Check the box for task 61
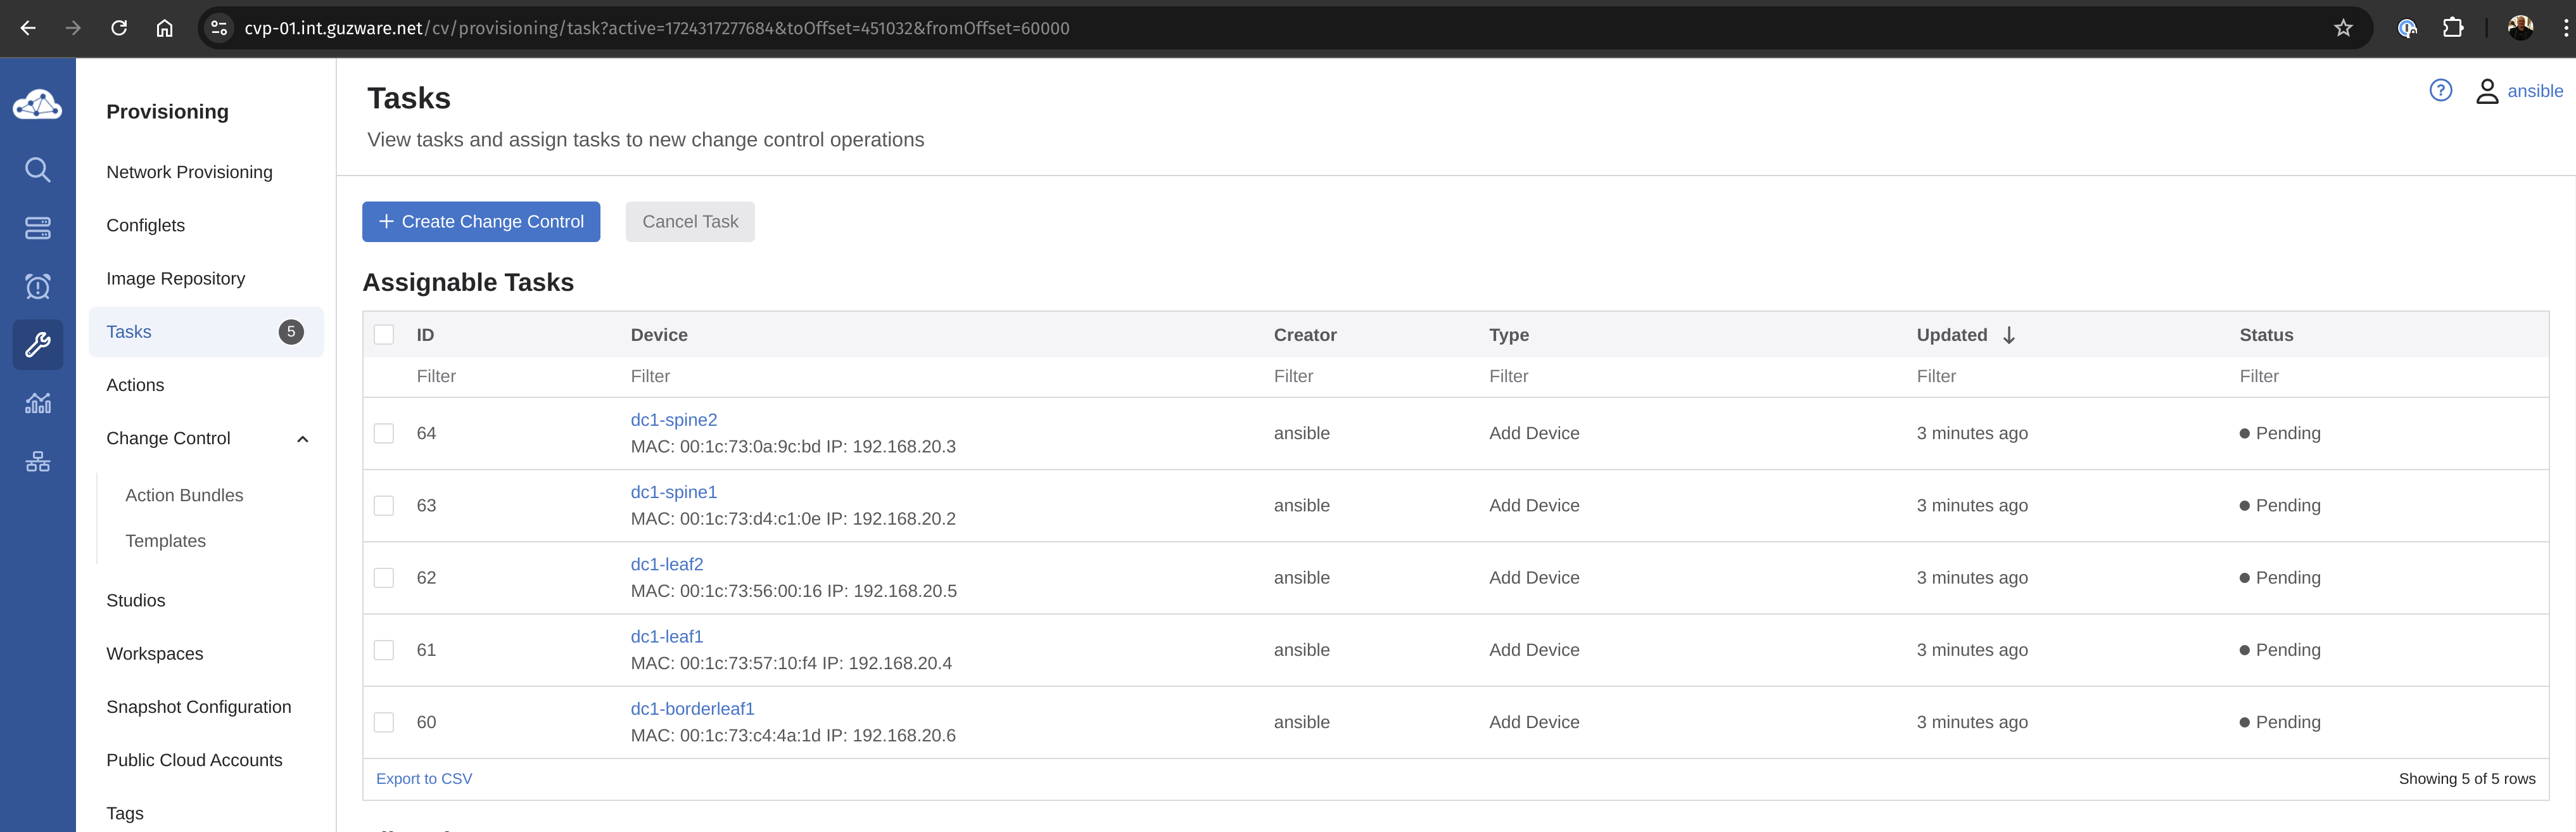The image size is (2576, 832). coord(384,650)
